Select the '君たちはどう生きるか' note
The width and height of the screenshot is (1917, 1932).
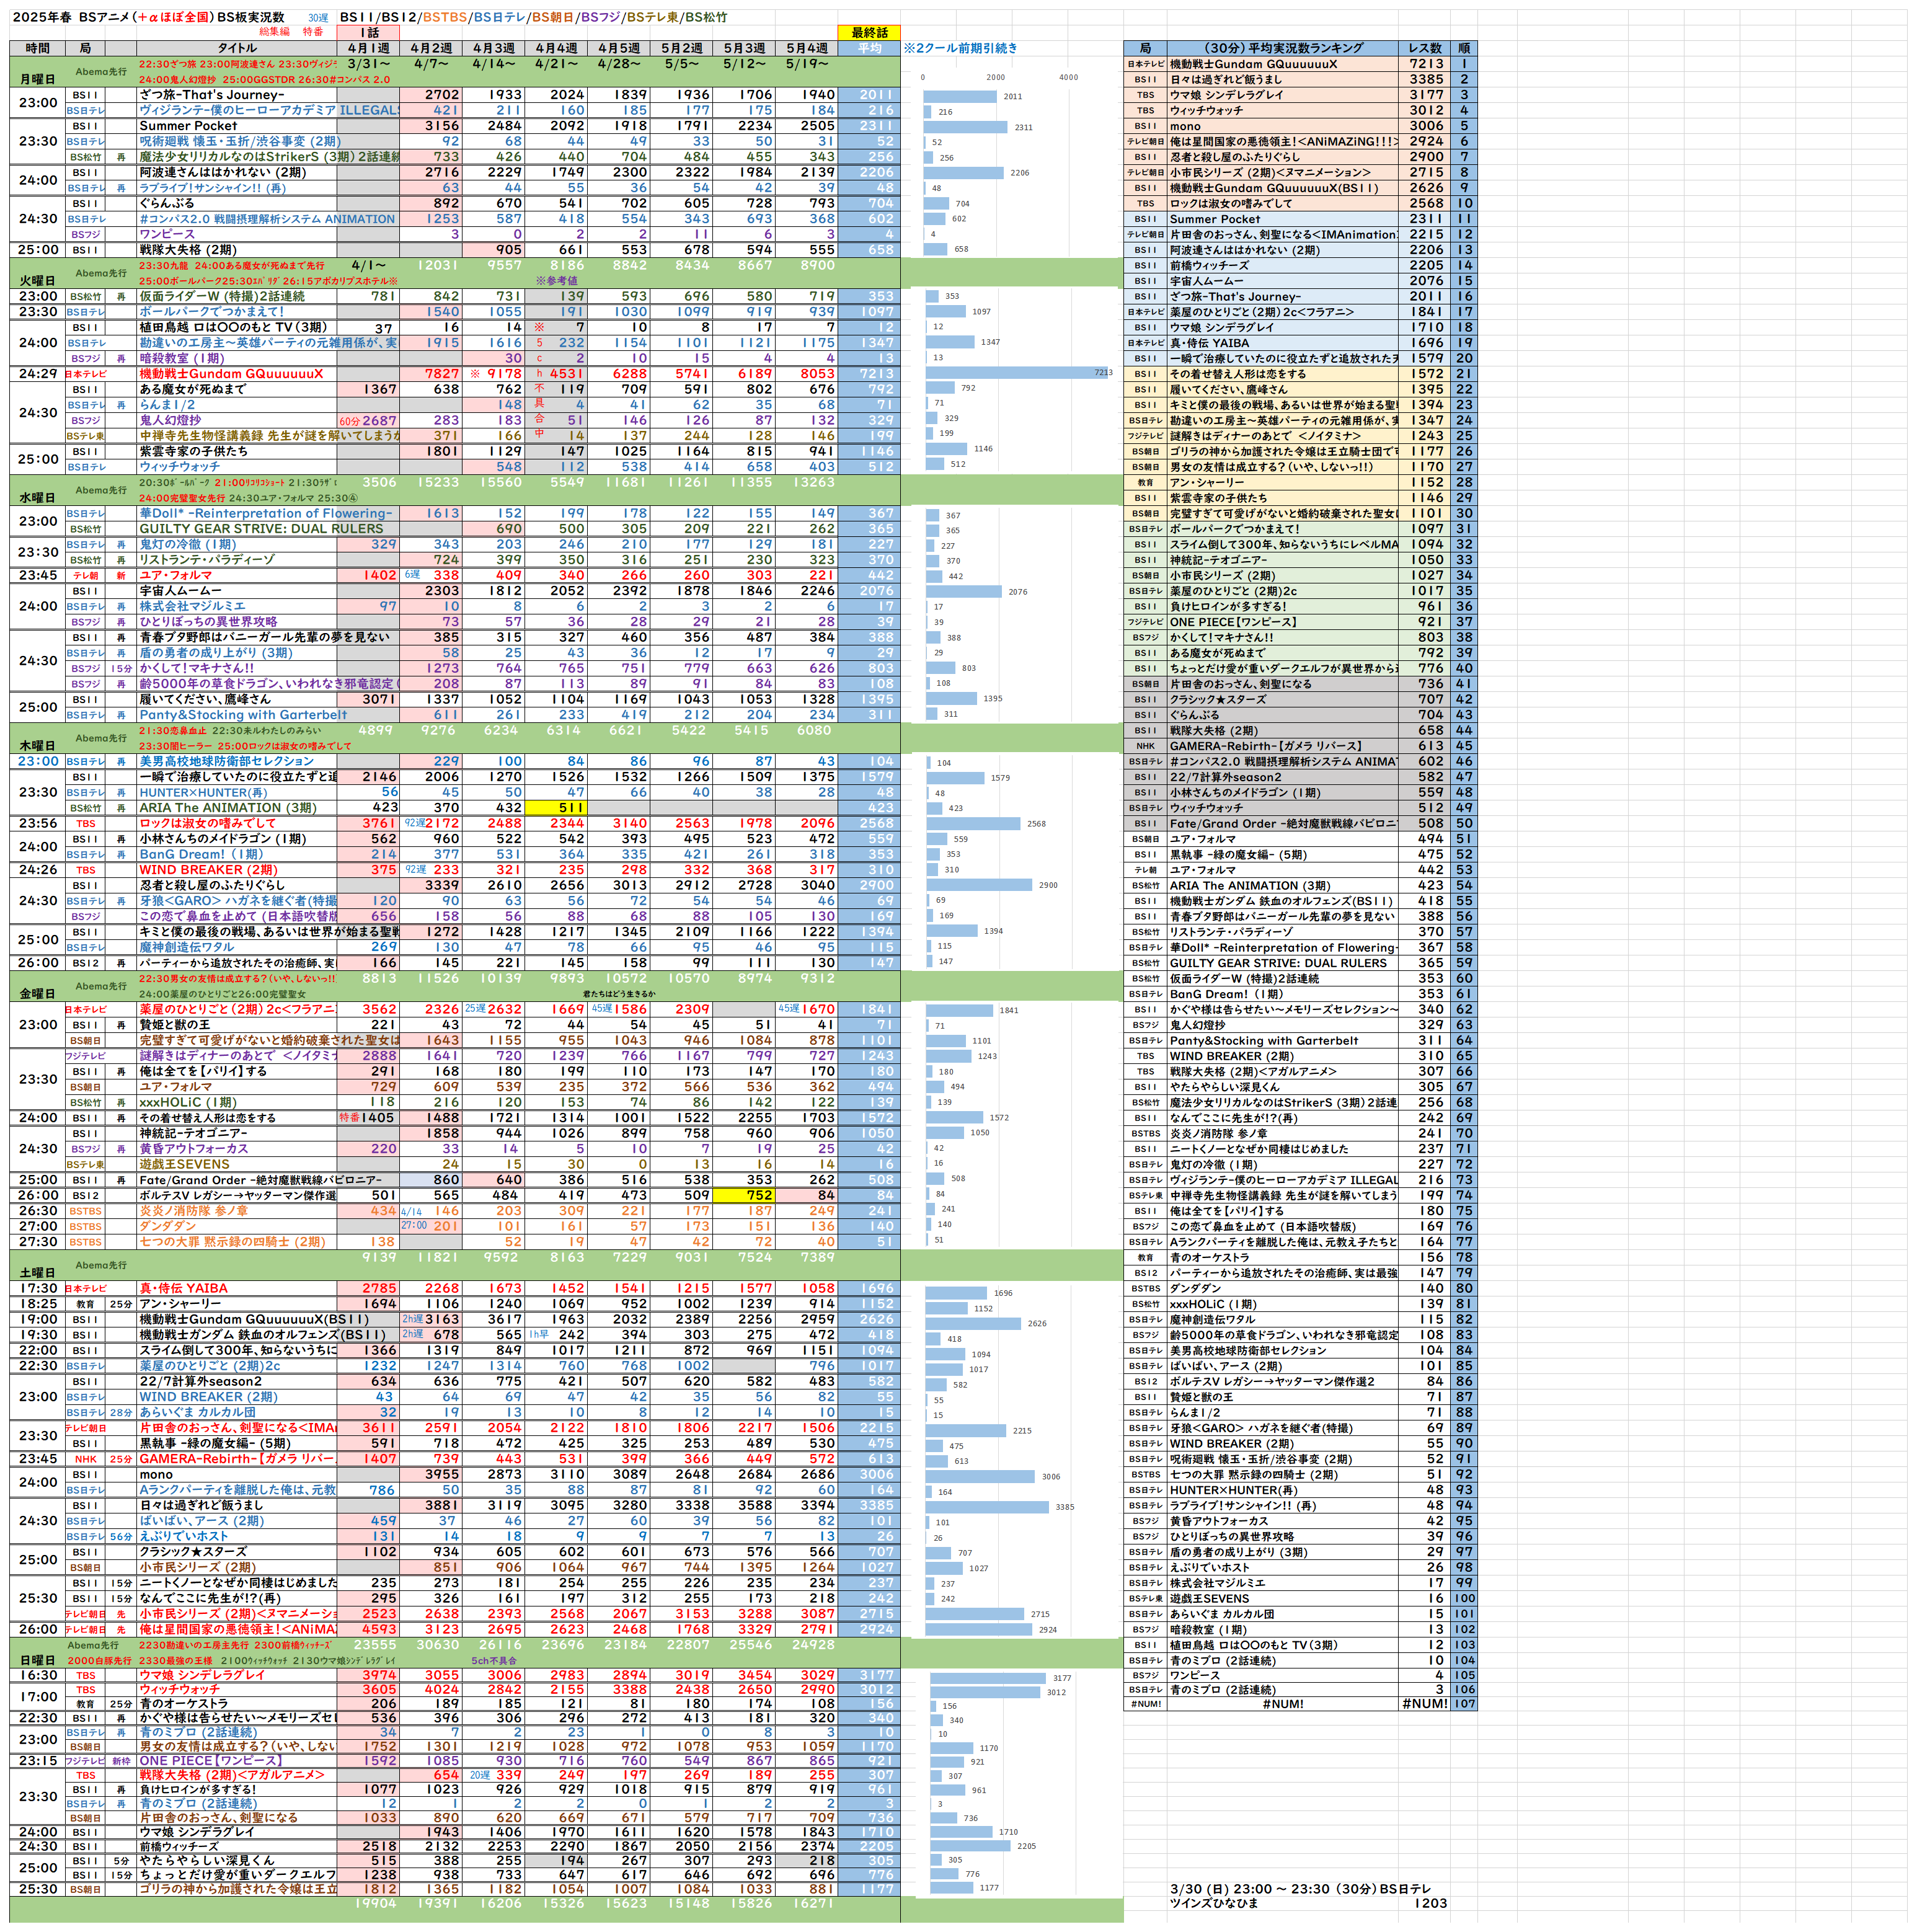(619, 994)
